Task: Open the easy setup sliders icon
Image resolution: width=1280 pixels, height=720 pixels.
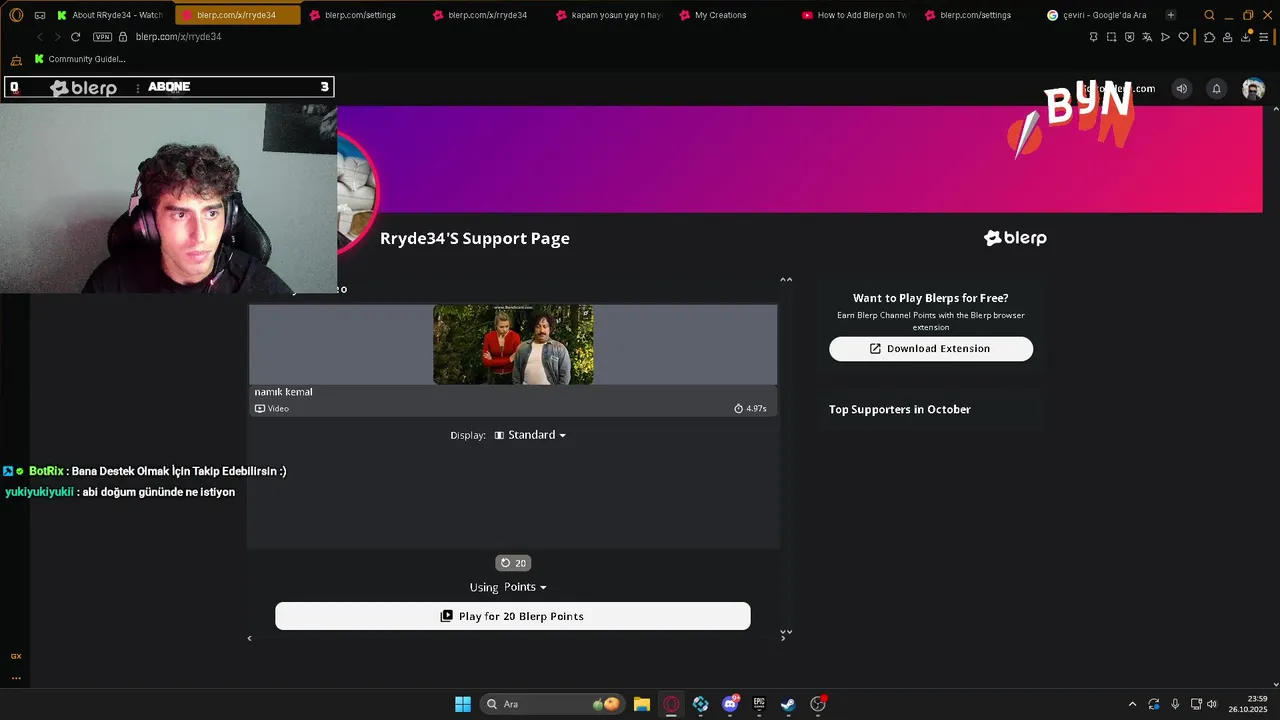Action: [1264, 37]
